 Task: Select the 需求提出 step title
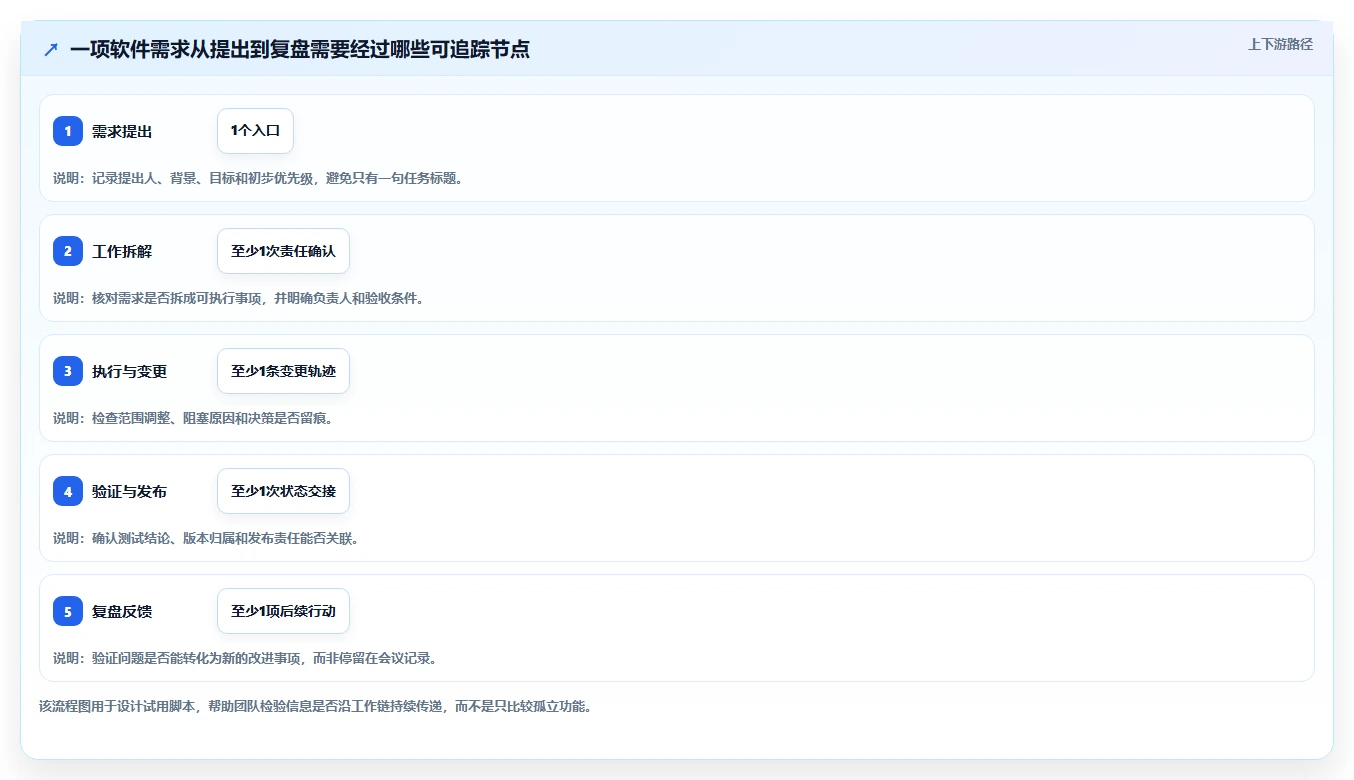click(x=122, y=131)
